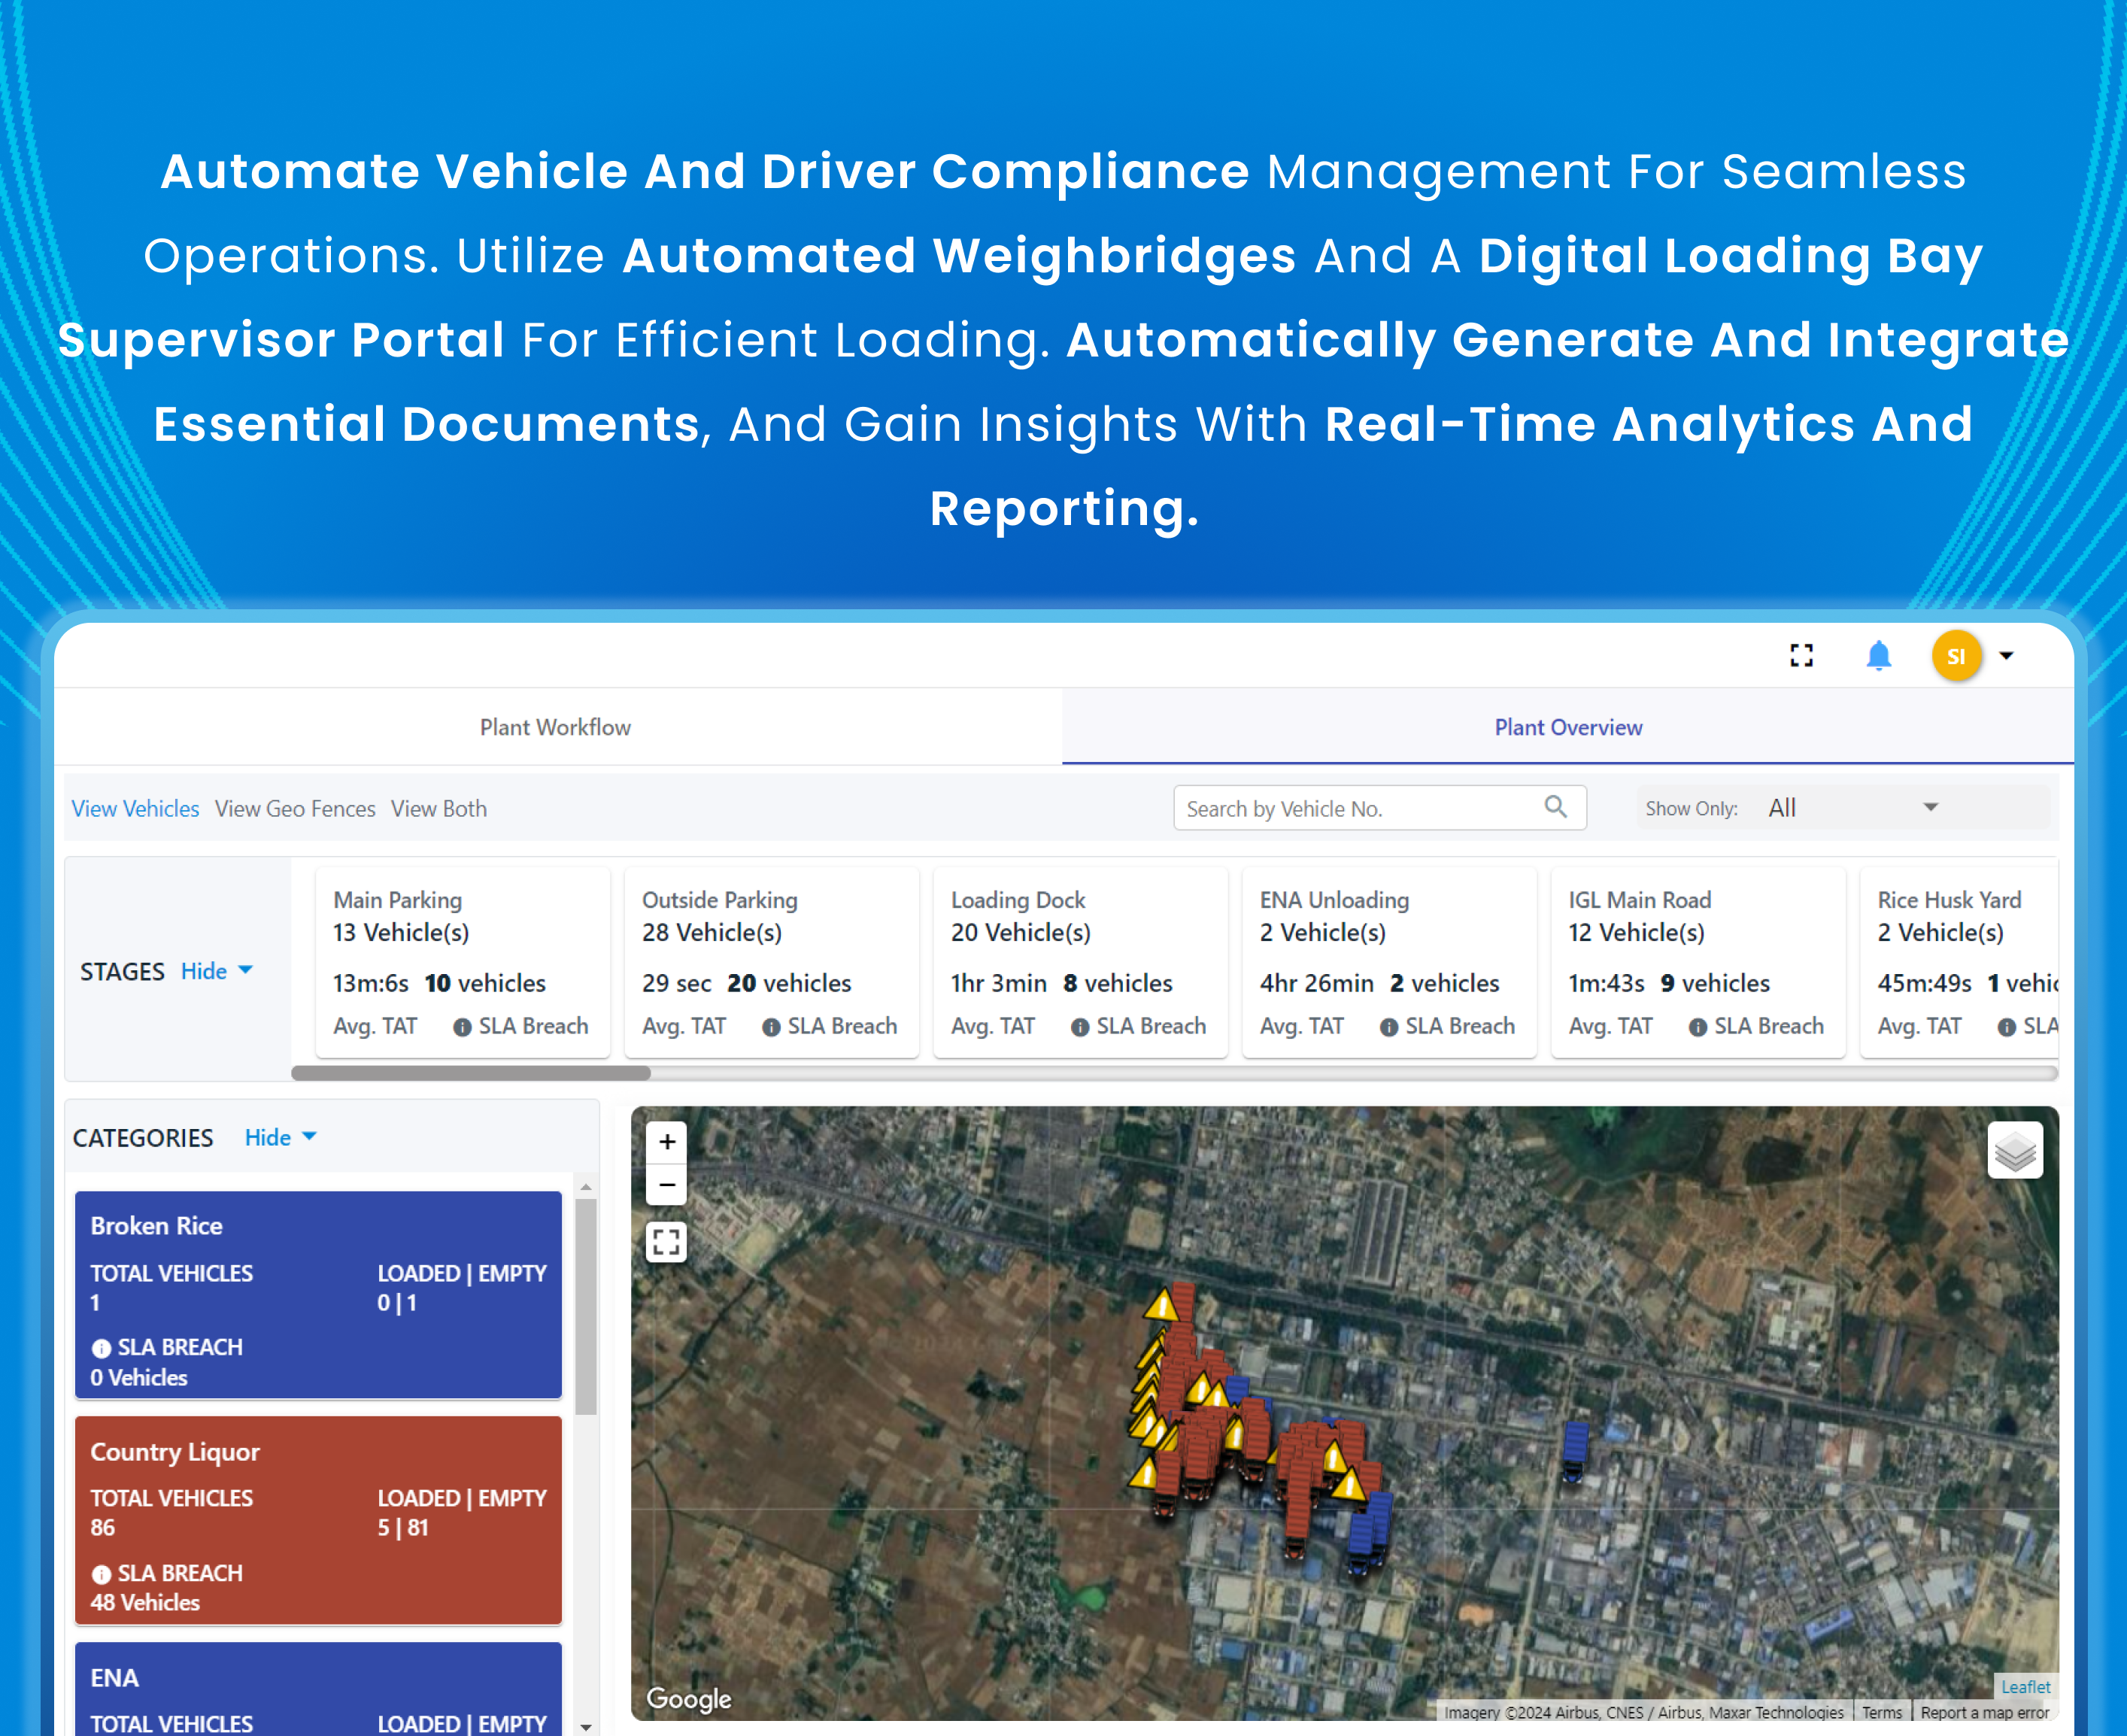The height and width of the screenshot is (1736, 2127).
Task: Switch to View Vehicles mode
Action: [135, 809]
